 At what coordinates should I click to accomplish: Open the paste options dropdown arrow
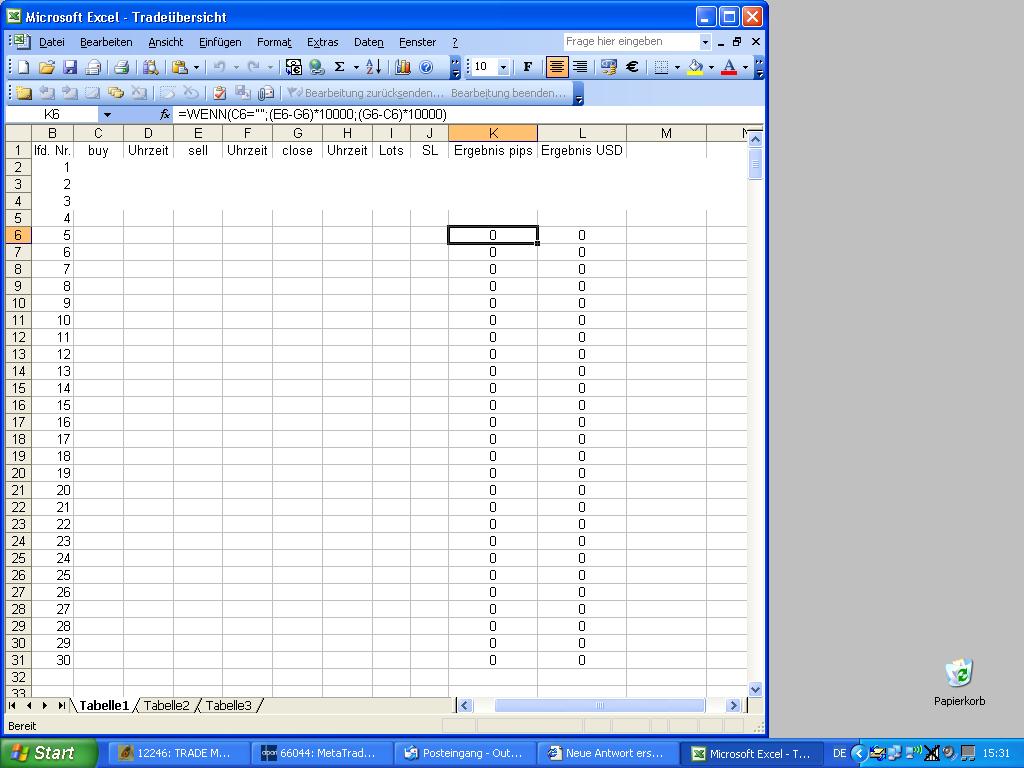pyautogui.click(x=196, y=67)
